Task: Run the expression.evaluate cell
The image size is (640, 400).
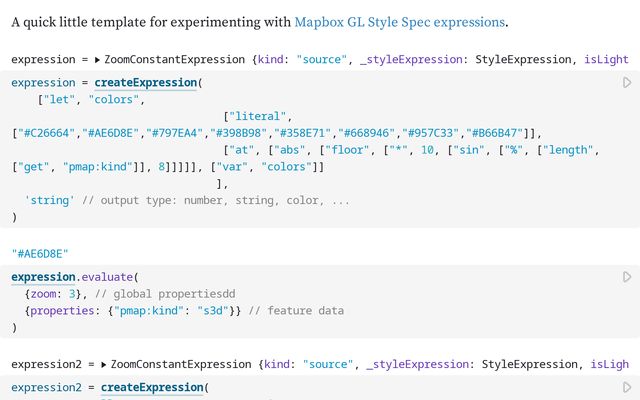Action: pyautogui.click(x=627, y=277)
